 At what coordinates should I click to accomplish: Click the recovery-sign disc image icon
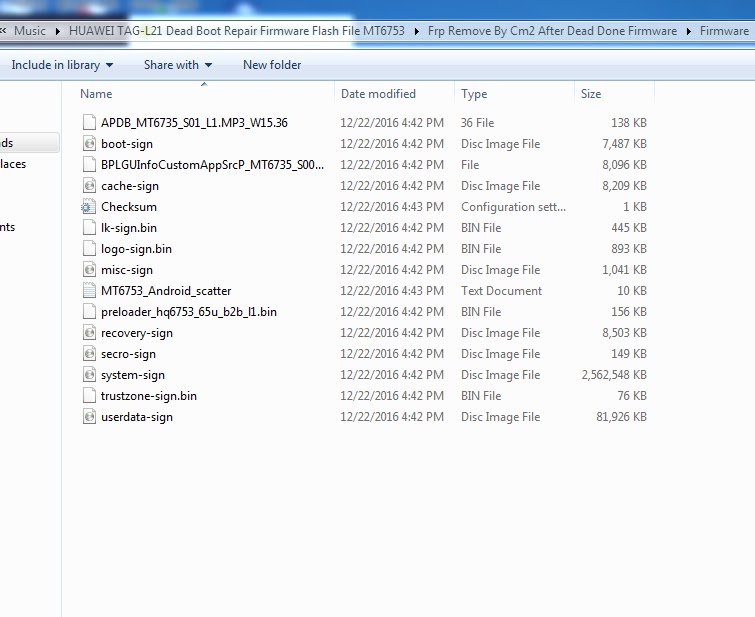(89, 333)
